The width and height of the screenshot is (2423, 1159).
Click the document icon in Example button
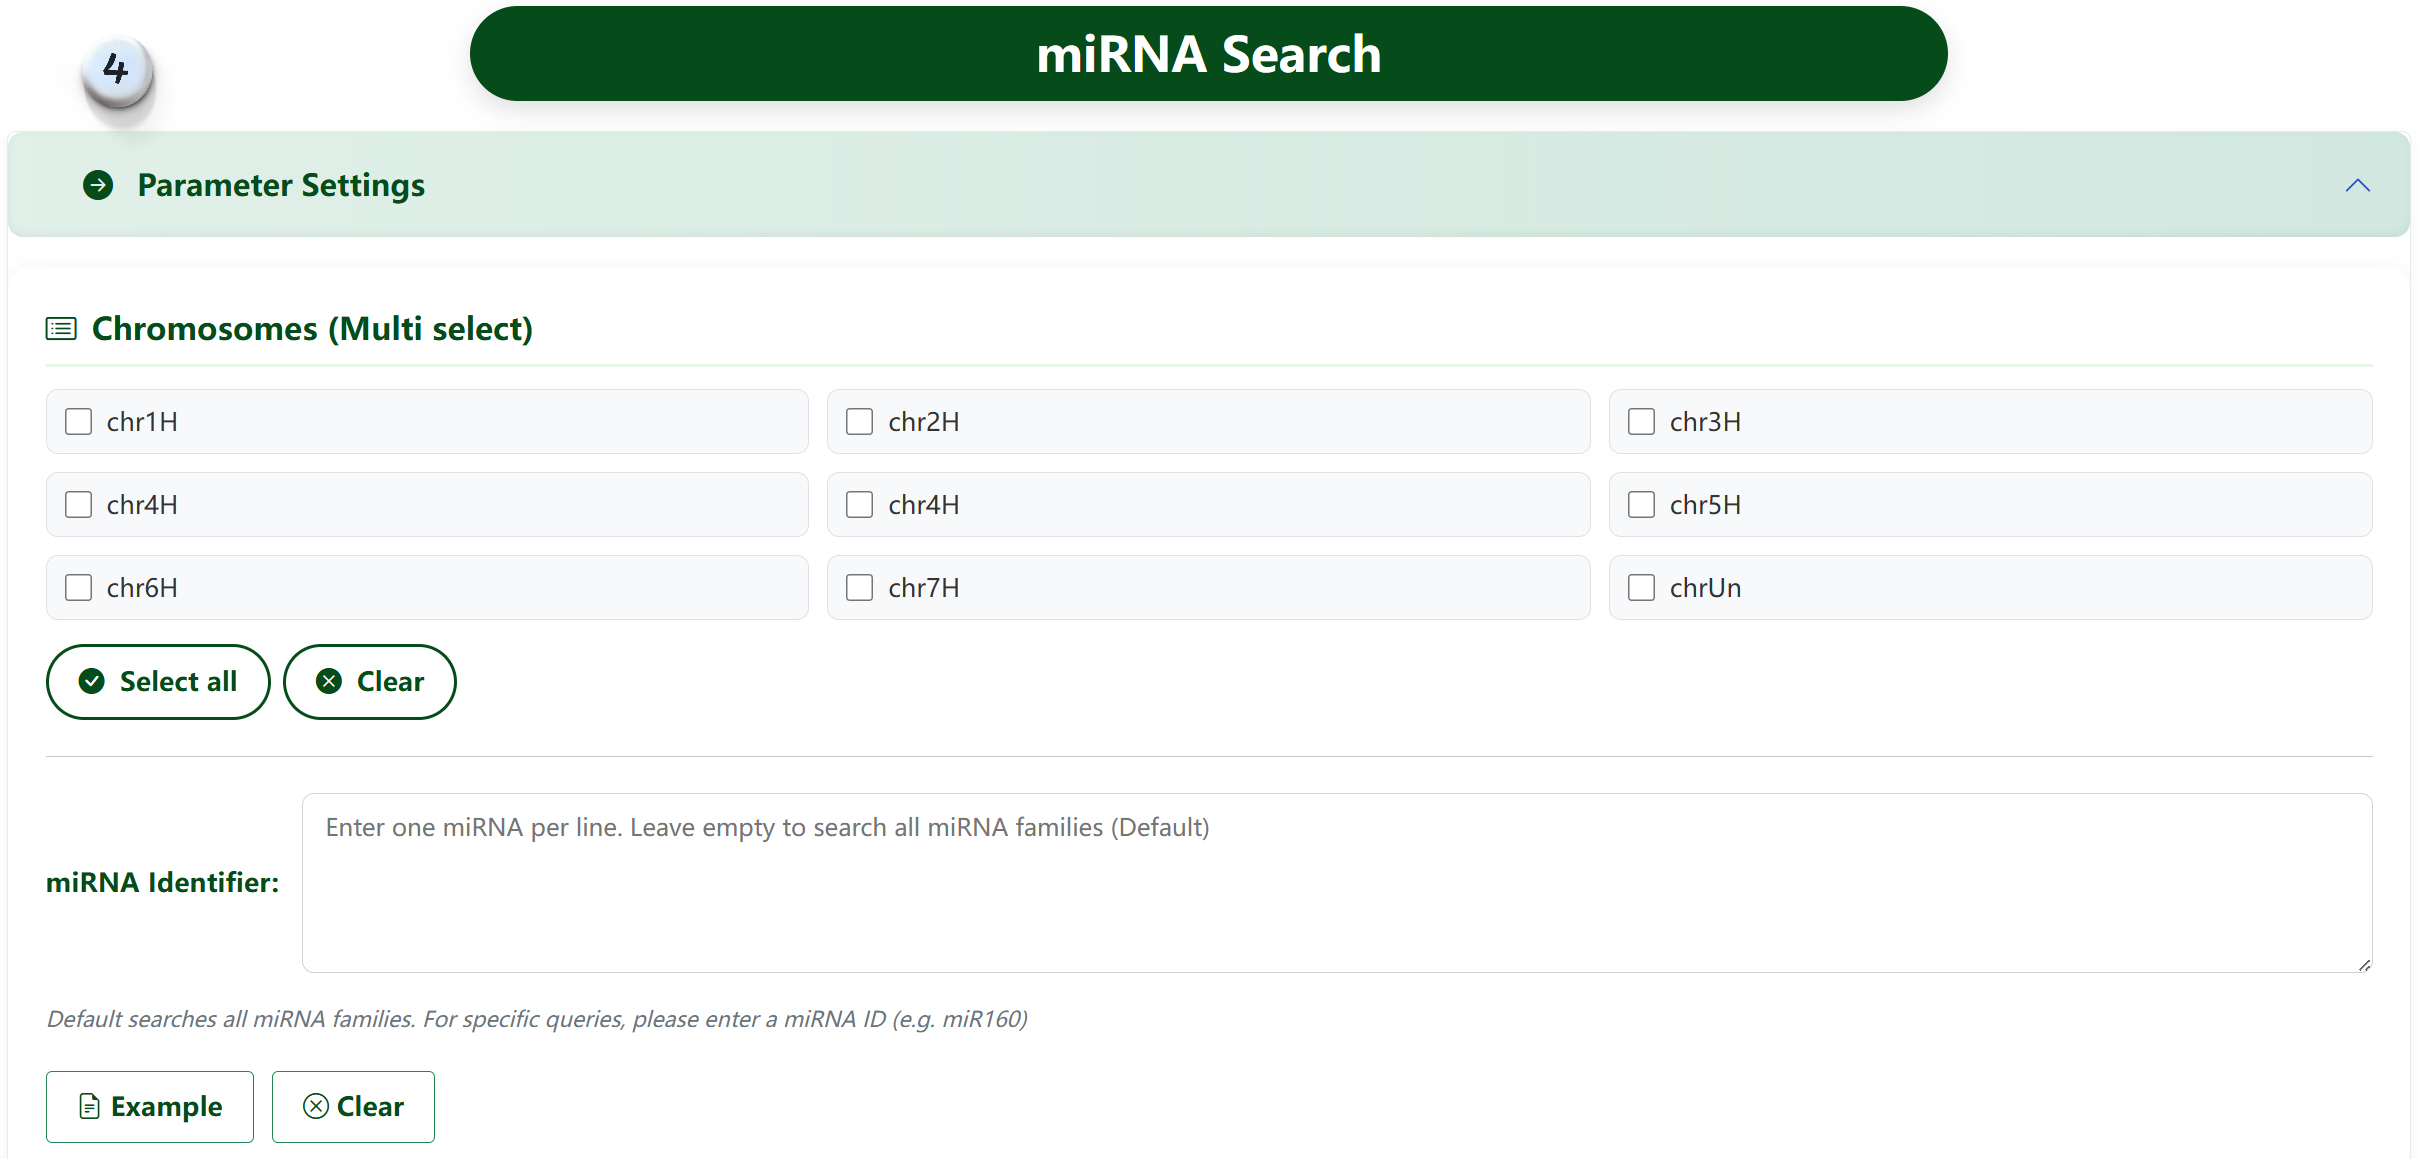[89, 1107]
